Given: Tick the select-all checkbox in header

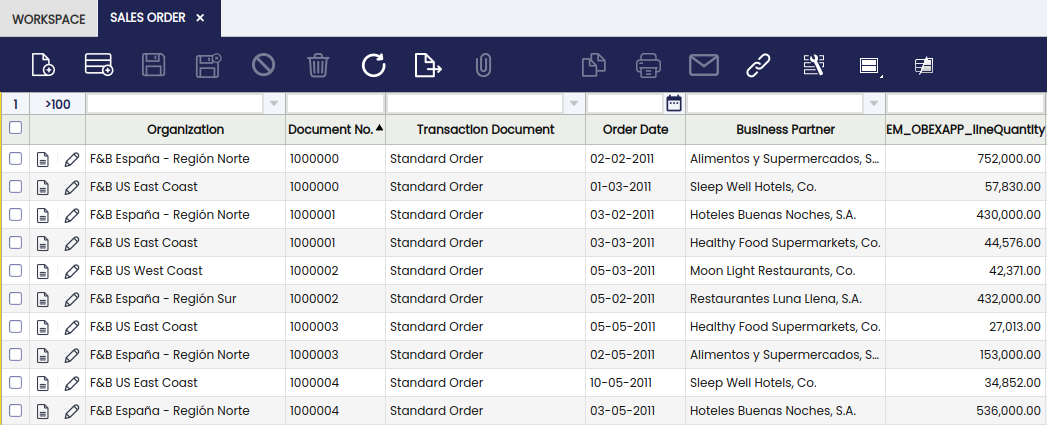Looking at the screenshot, I should click(15, 128).
